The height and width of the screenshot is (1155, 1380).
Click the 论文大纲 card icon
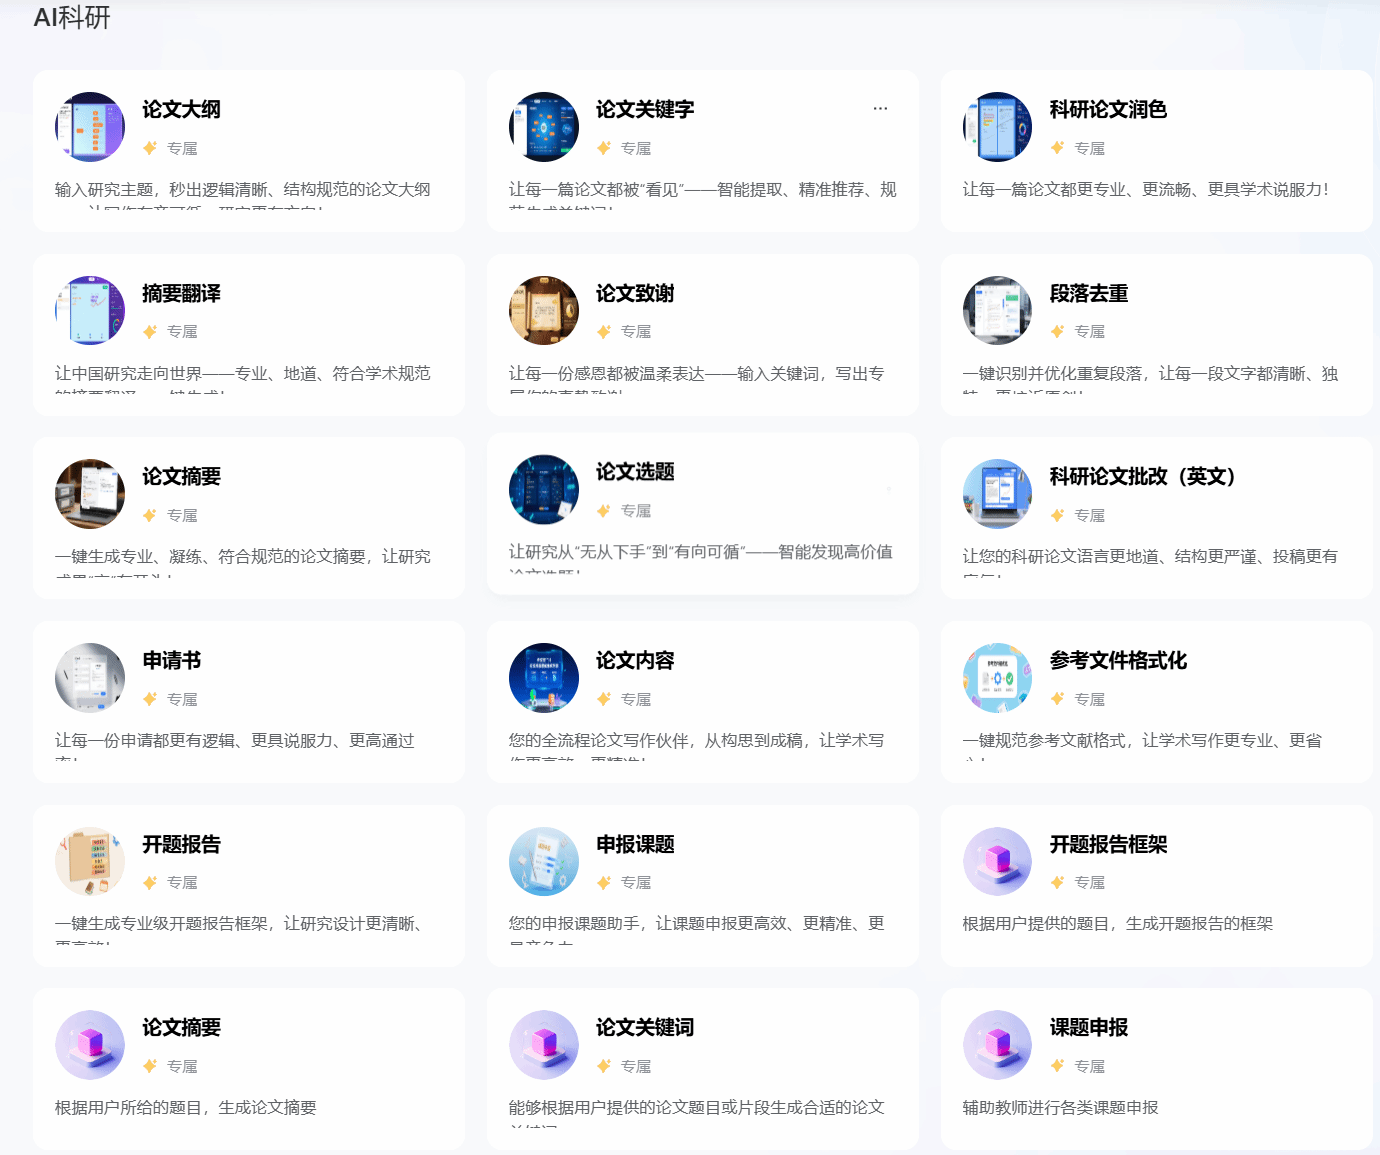click(90, 127)
